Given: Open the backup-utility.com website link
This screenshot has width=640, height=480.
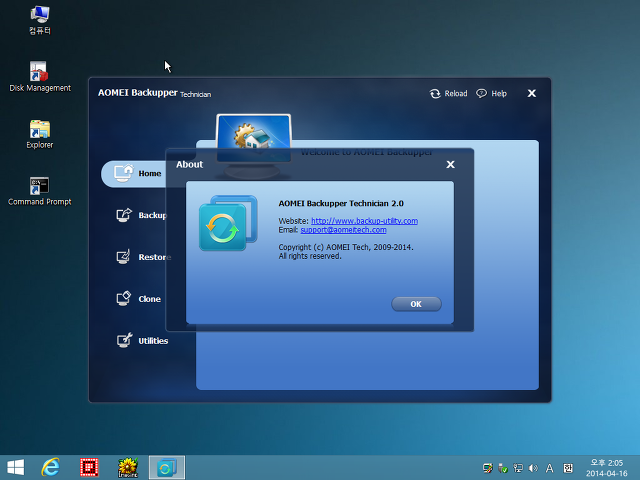Looking at the screenshot, I should coord(364,221).
